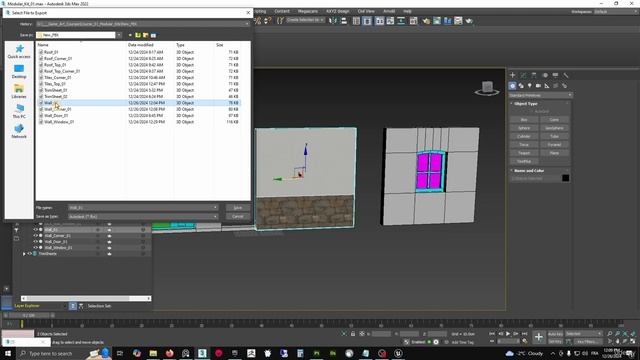The width and height of the screenshot is (640, 360).
Task: Click the Cancel button in export dialog
Action: click(238, 216)
